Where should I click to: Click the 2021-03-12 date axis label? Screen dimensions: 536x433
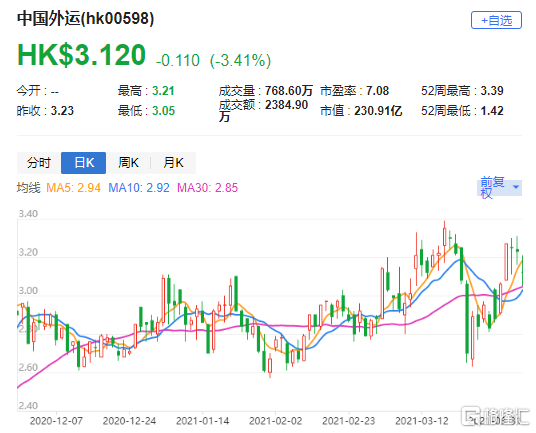pyautogui.click(x=422, y=421)
